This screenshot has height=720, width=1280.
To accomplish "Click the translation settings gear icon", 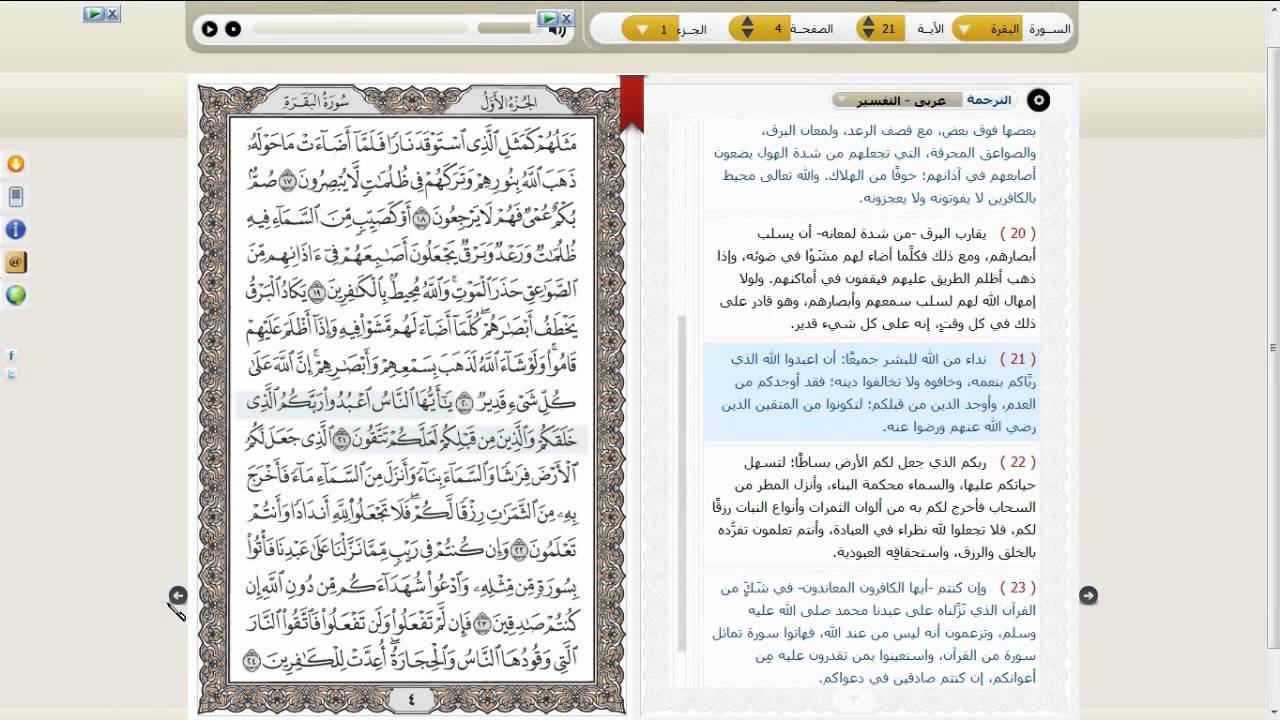I will 1039,100.
